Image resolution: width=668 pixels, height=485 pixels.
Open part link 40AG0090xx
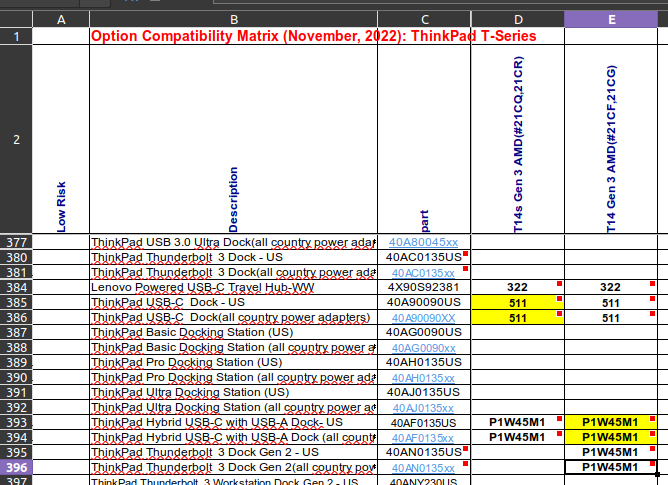(423, 348)
